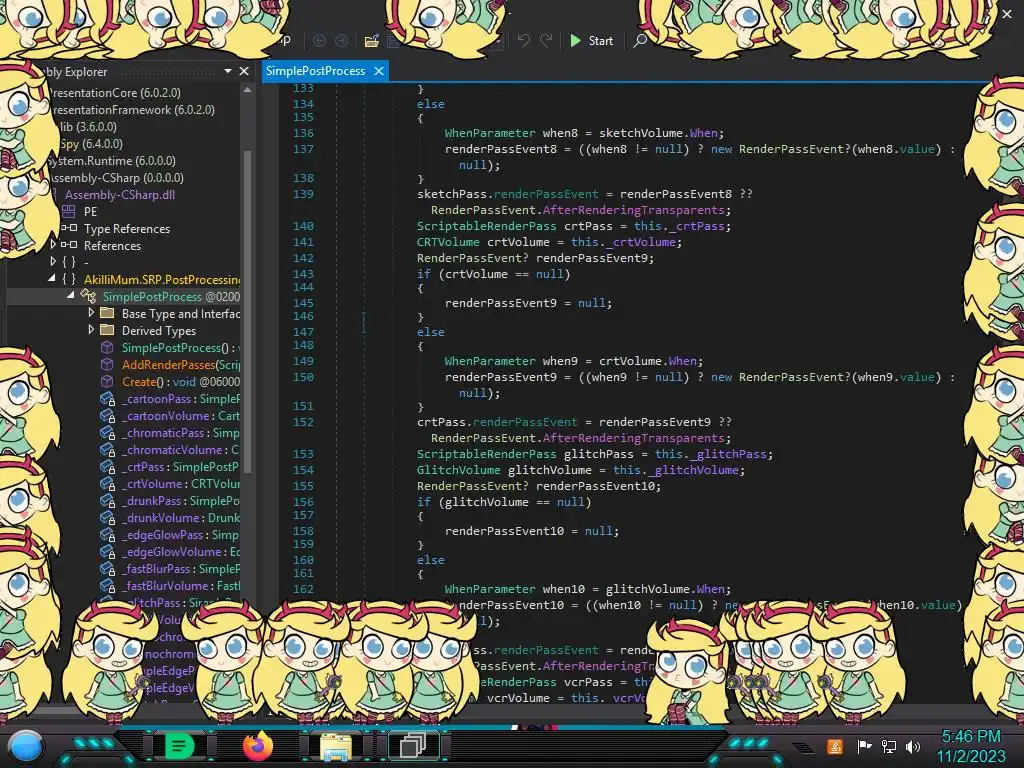The height and width of the screenshot is (768, 1024).
Task: Select PresentationFramework (6.0.2.0) assembly
Action: point(132,110)
